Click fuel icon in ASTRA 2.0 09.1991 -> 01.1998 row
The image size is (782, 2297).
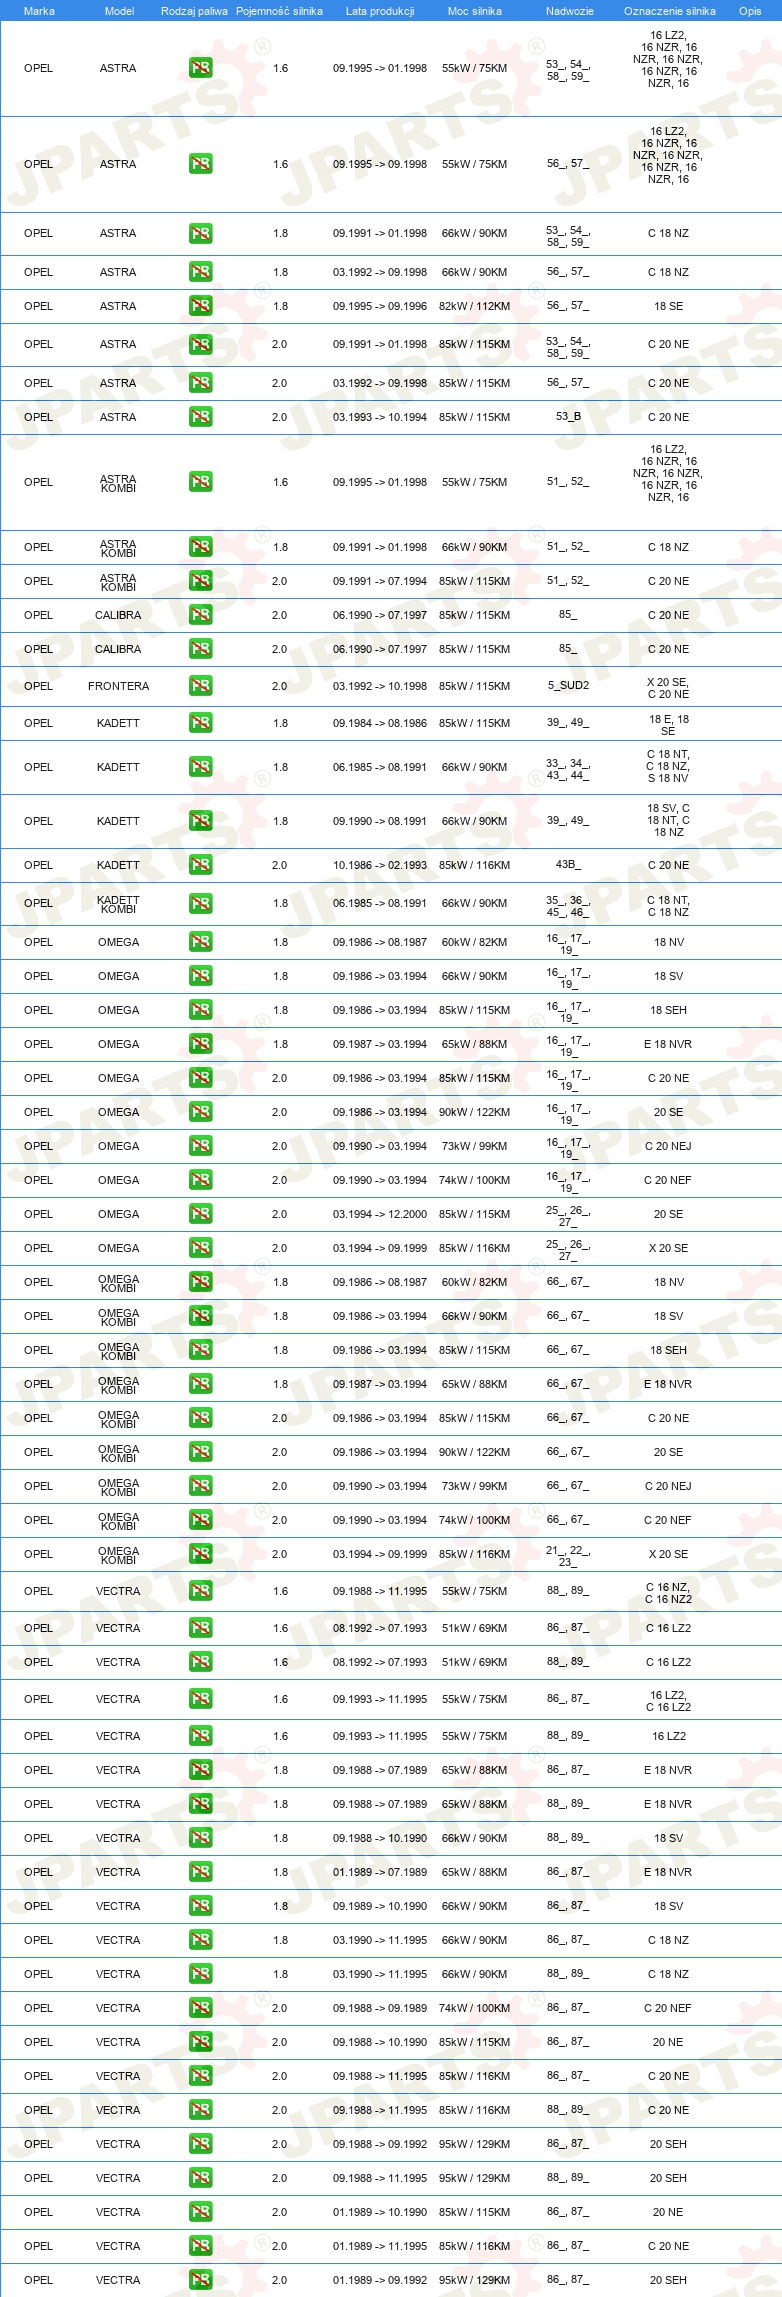point(200,344)
